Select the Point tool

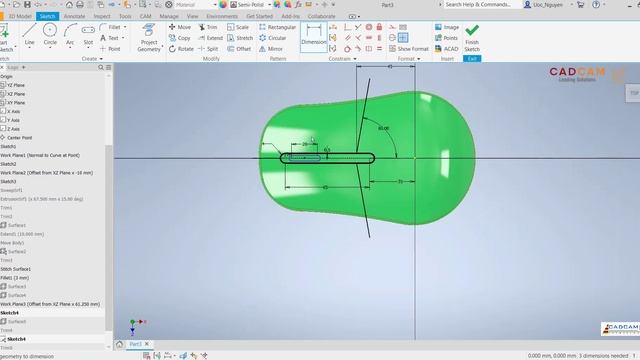pyautogui.click(x=110, y=49)
